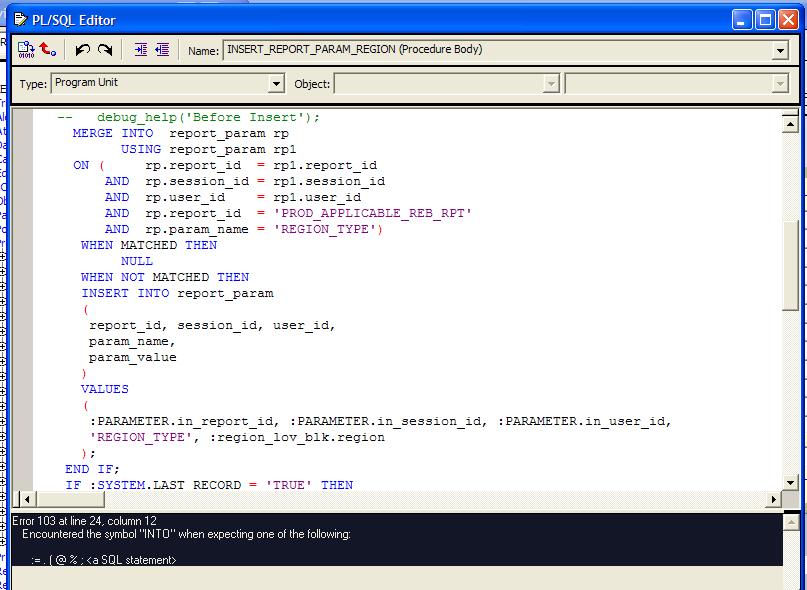
Task: Click the "Error 103 at line 24, column 12" message
Action: click(x=84, y=520)
